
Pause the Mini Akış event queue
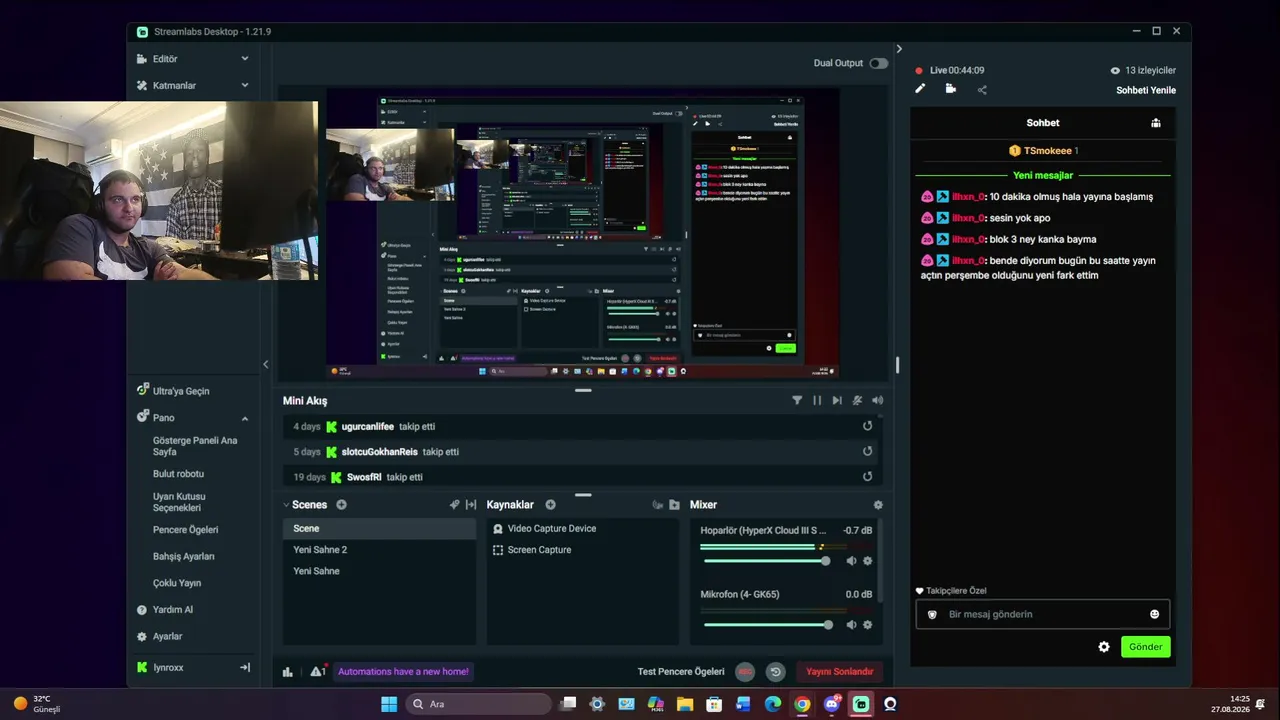(817, 400)
